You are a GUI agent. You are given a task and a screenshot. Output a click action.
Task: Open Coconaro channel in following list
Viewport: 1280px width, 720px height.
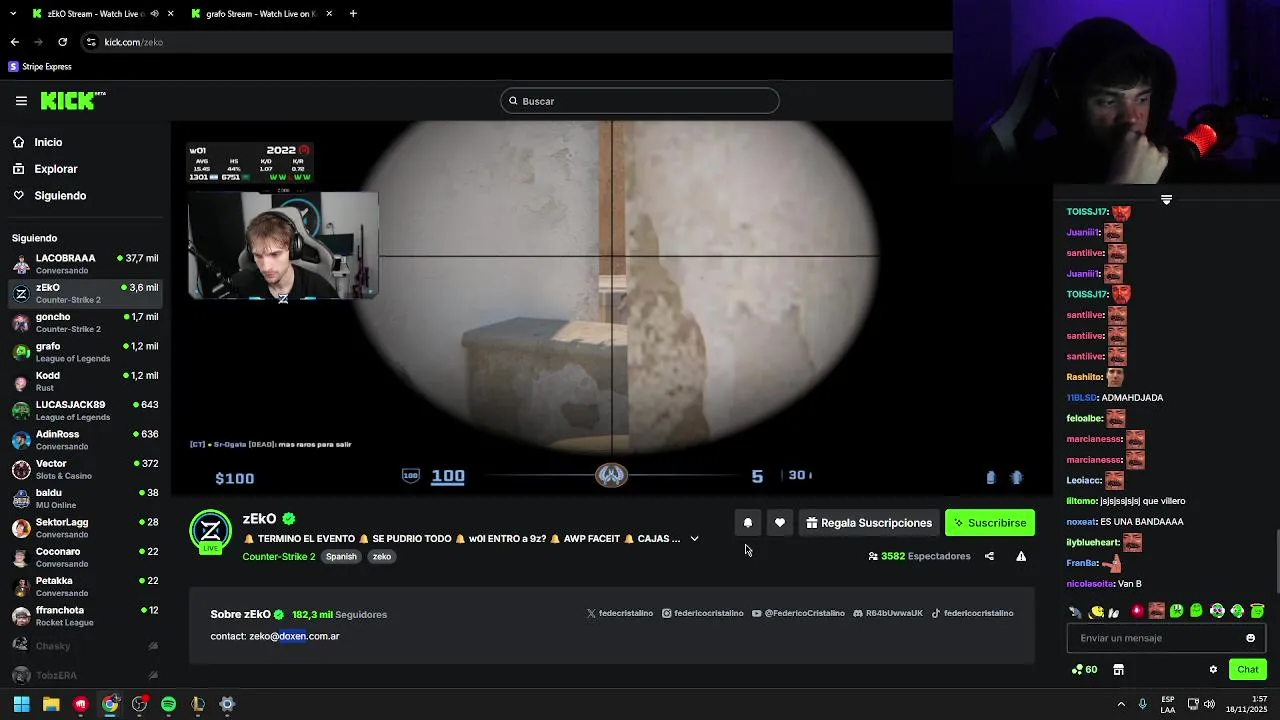click(x=85, y=557)
